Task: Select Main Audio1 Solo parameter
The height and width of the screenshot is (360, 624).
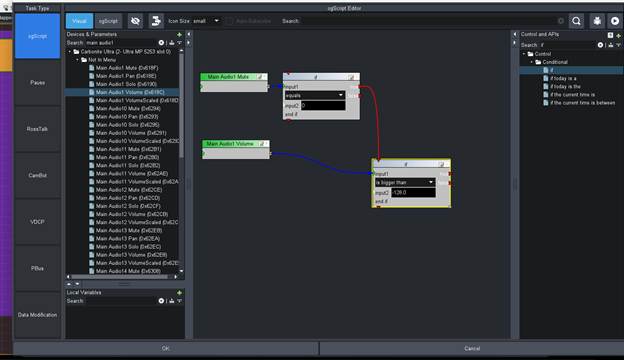Action: 126,84
